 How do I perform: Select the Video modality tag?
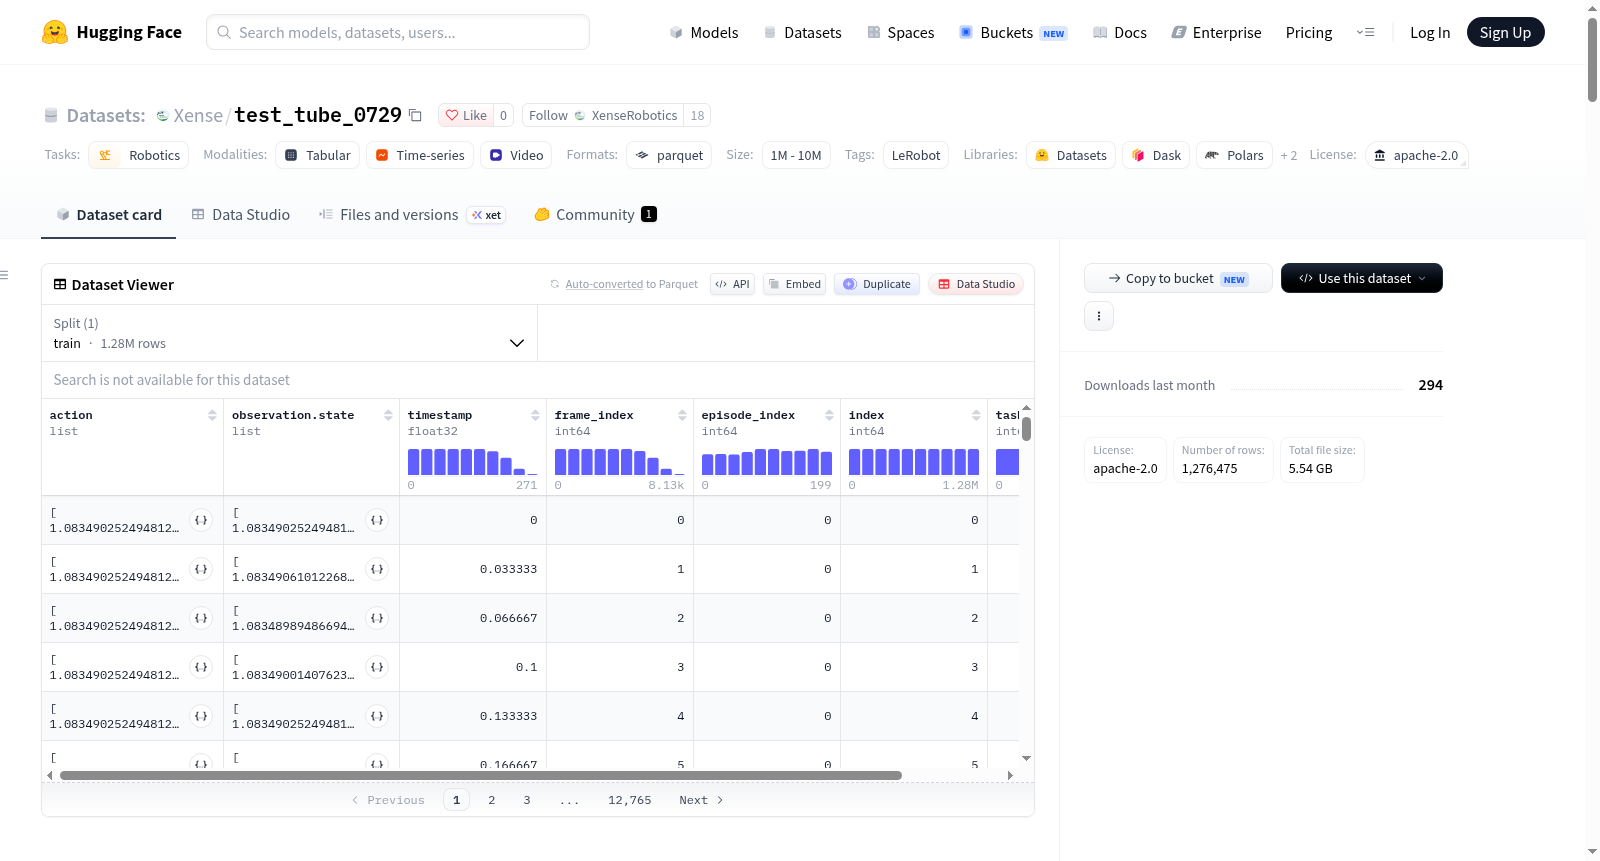coord(517,155)
